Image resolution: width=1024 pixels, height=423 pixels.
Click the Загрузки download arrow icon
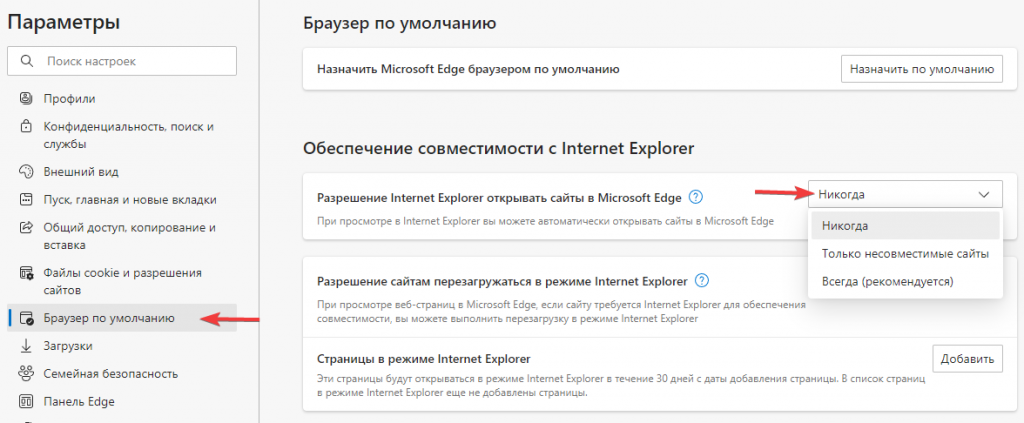point(26,346)
